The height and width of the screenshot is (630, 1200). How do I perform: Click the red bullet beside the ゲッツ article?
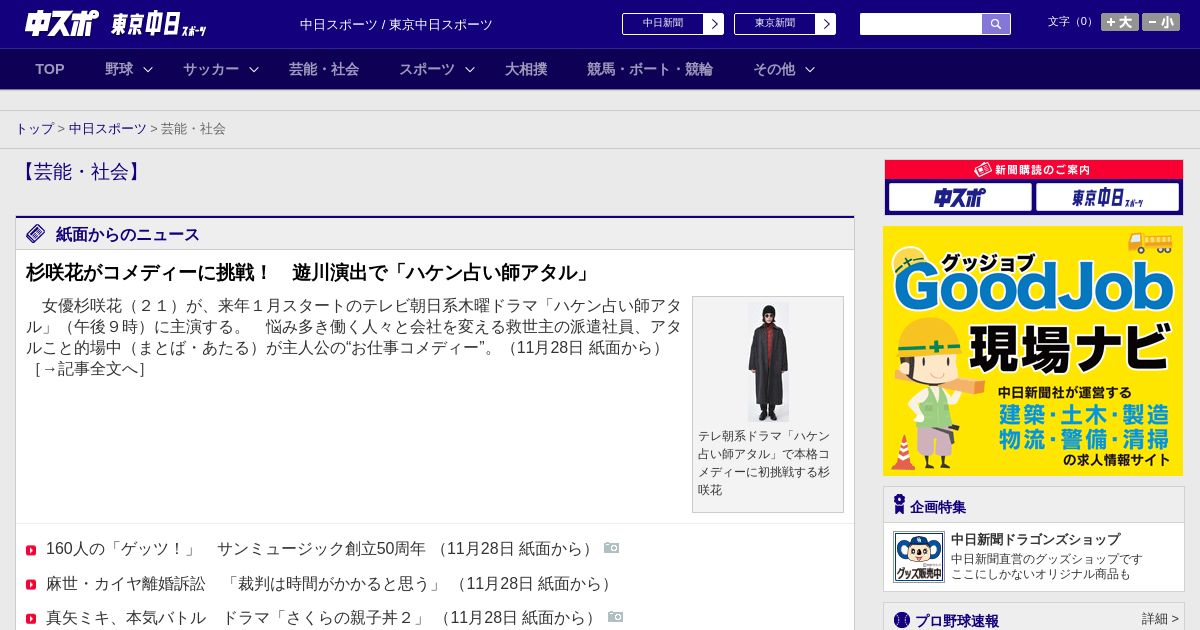[31, 550]
